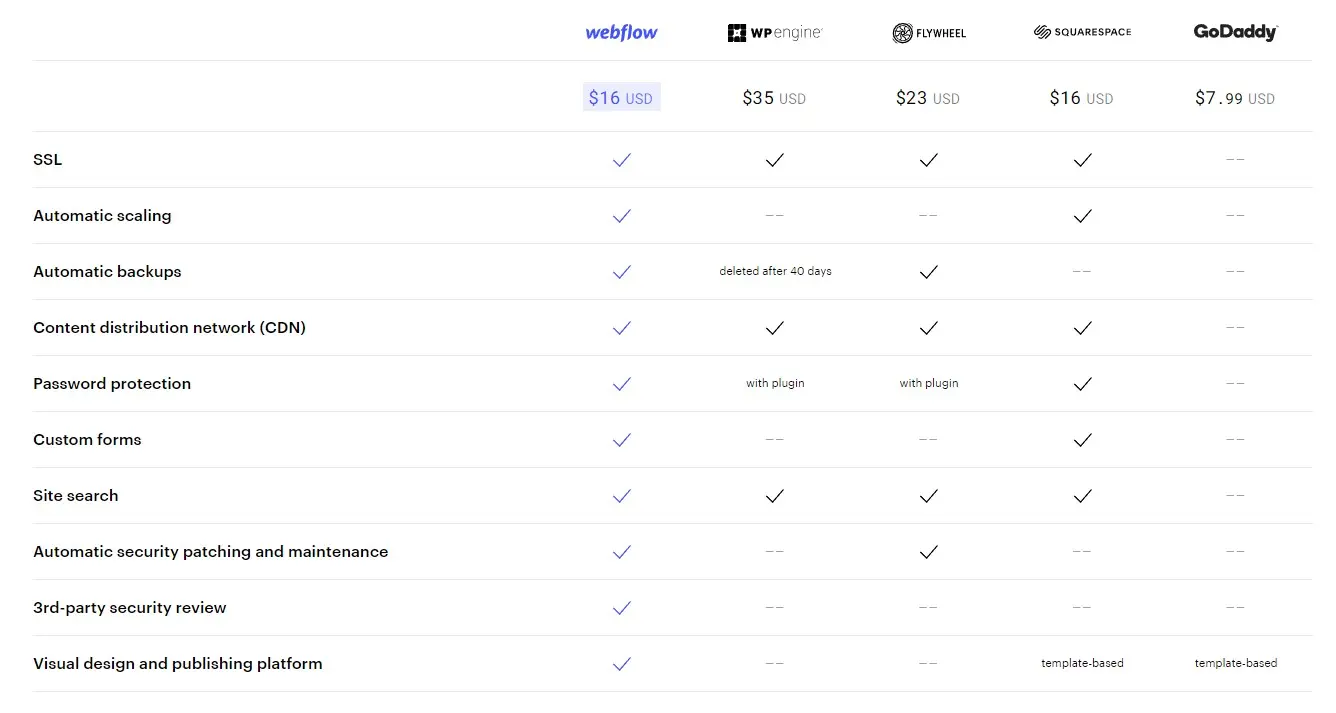Viewport: 1336px width, 713px height.
Task: Click the $7.99 USD GoDaddy price
Action: click(1235, 98)
